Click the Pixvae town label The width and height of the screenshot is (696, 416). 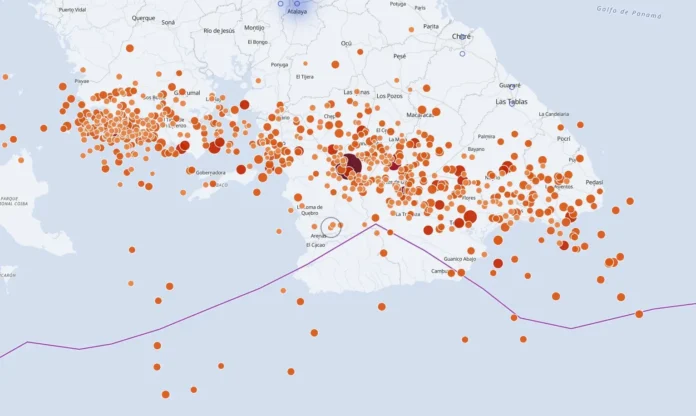[82, 81]
